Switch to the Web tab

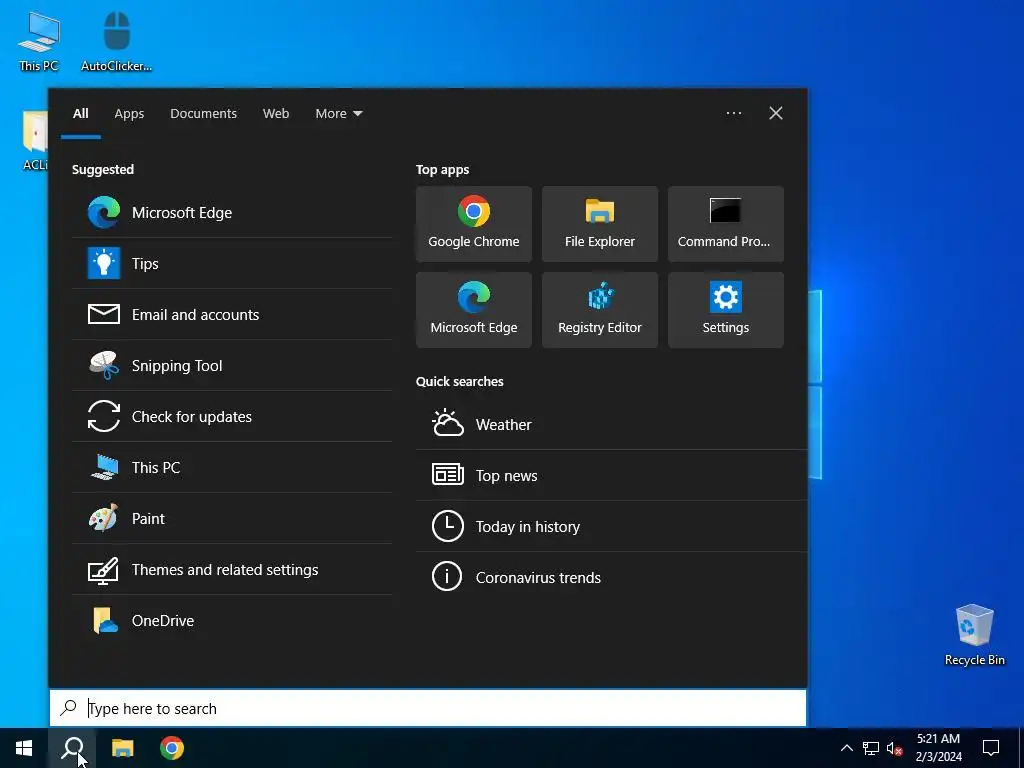click(276, 114)
